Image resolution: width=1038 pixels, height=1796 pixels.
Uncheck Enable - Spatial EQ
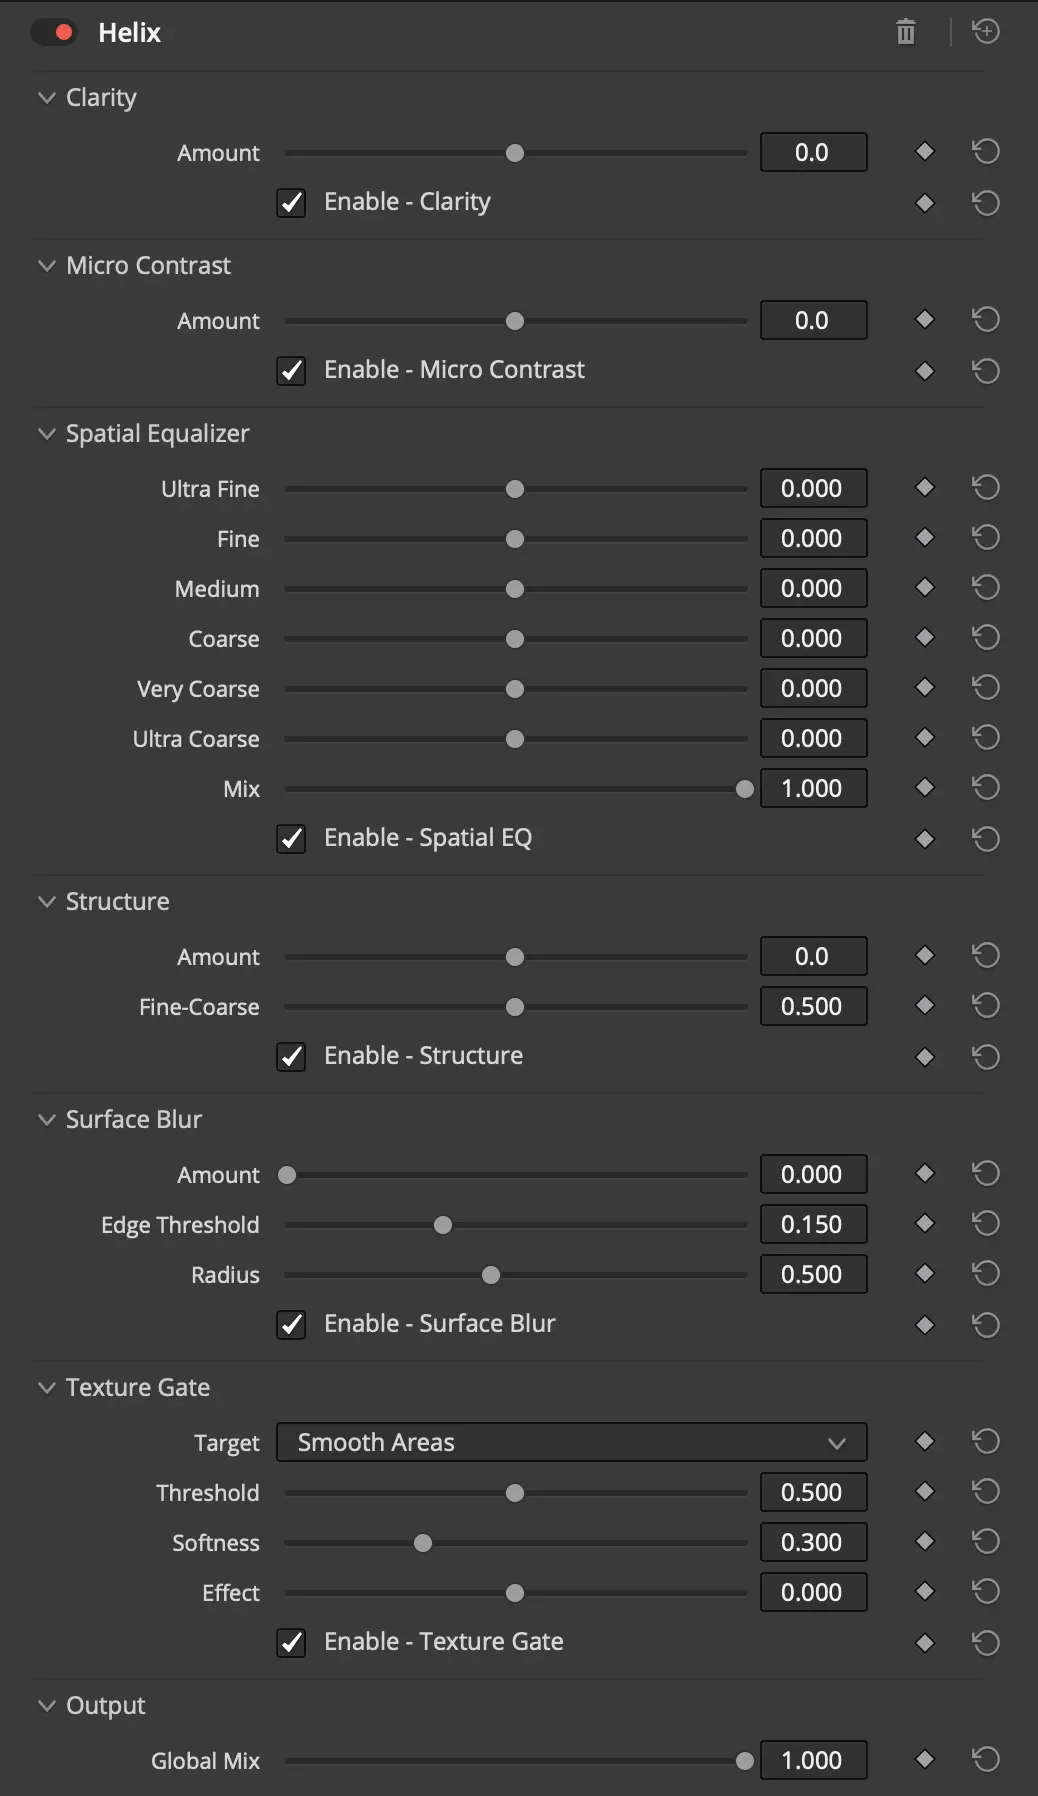click(291, 839)
